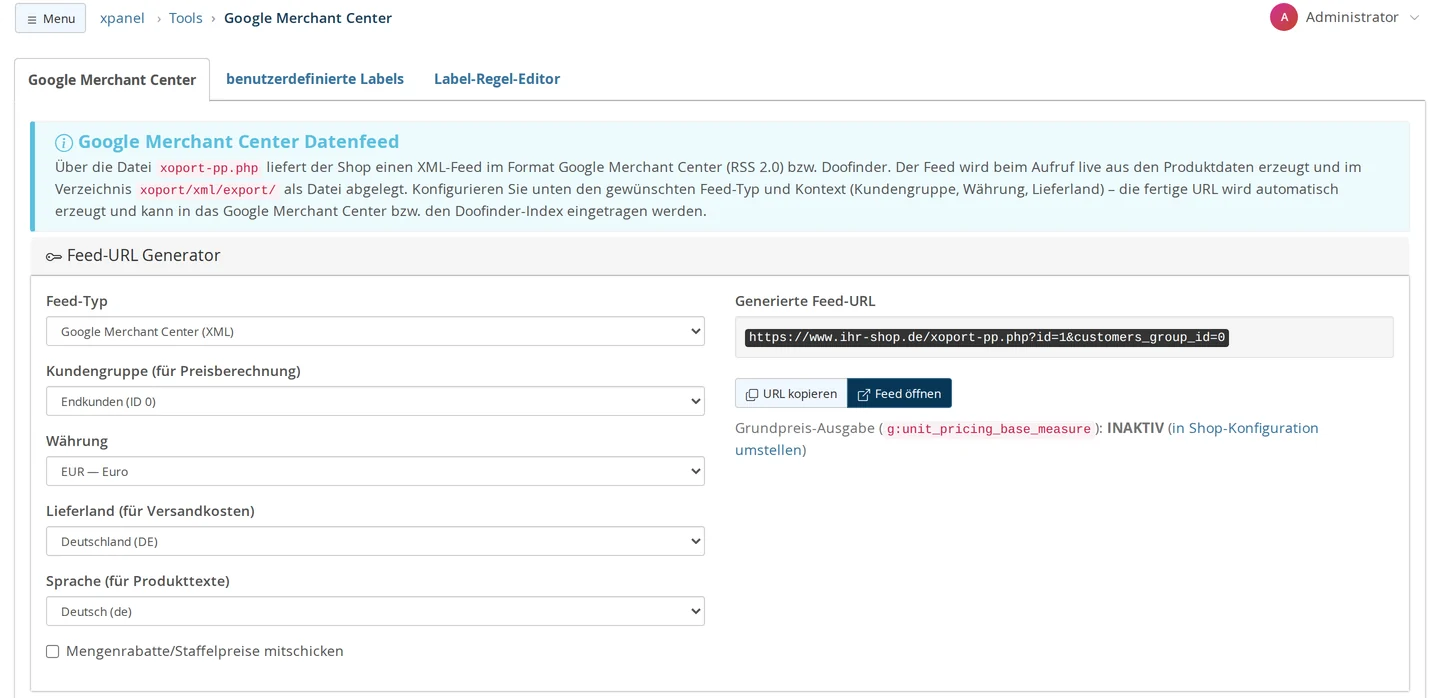Click the g:unit_pricing_base_measure code text
This screenshot has width=1440, height=698.
pos(989,429)
